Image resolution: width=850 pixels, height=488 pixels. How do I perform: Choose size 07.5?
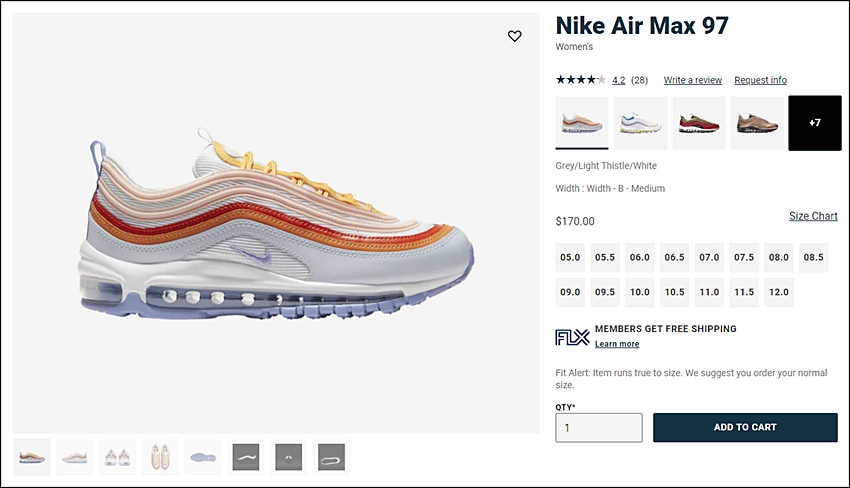tap(744, 258)
